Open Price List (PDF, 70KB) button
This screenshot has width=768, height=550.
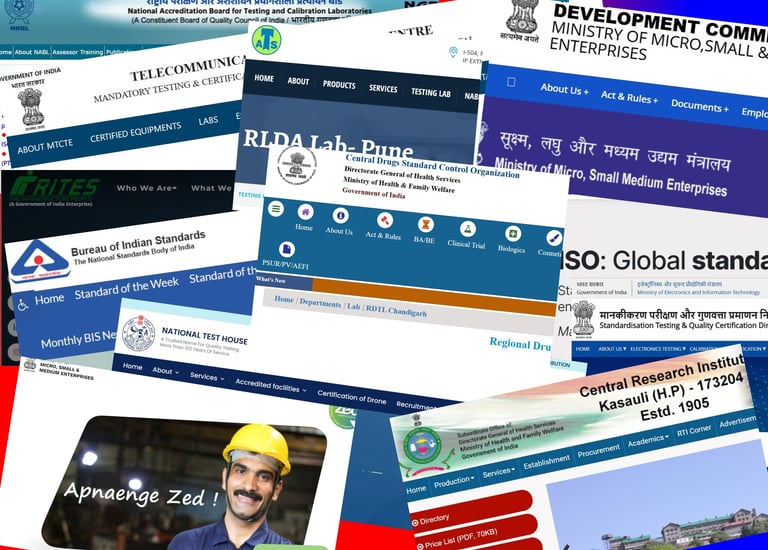(x=476, y=535)
